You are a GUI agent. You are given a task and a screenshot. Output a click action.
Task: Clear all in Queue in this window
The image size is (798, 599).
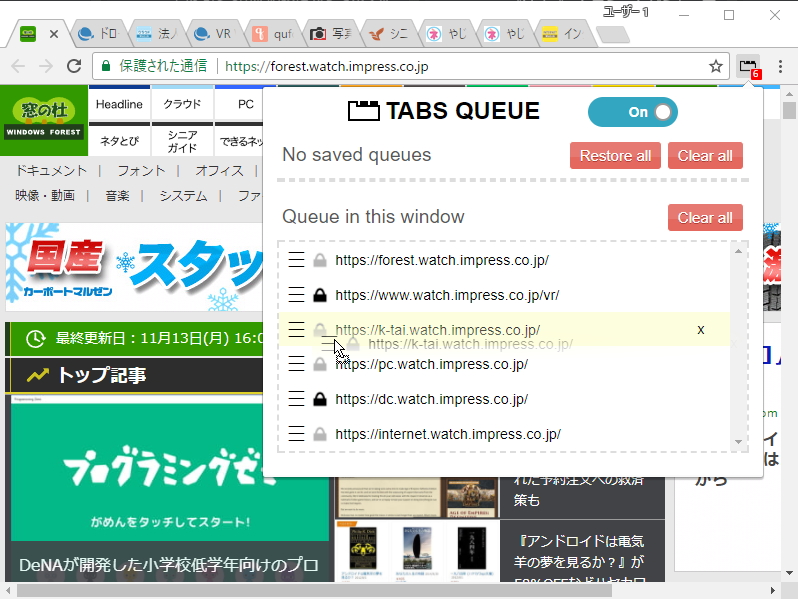pyautogui.click(x=705, y=218)
